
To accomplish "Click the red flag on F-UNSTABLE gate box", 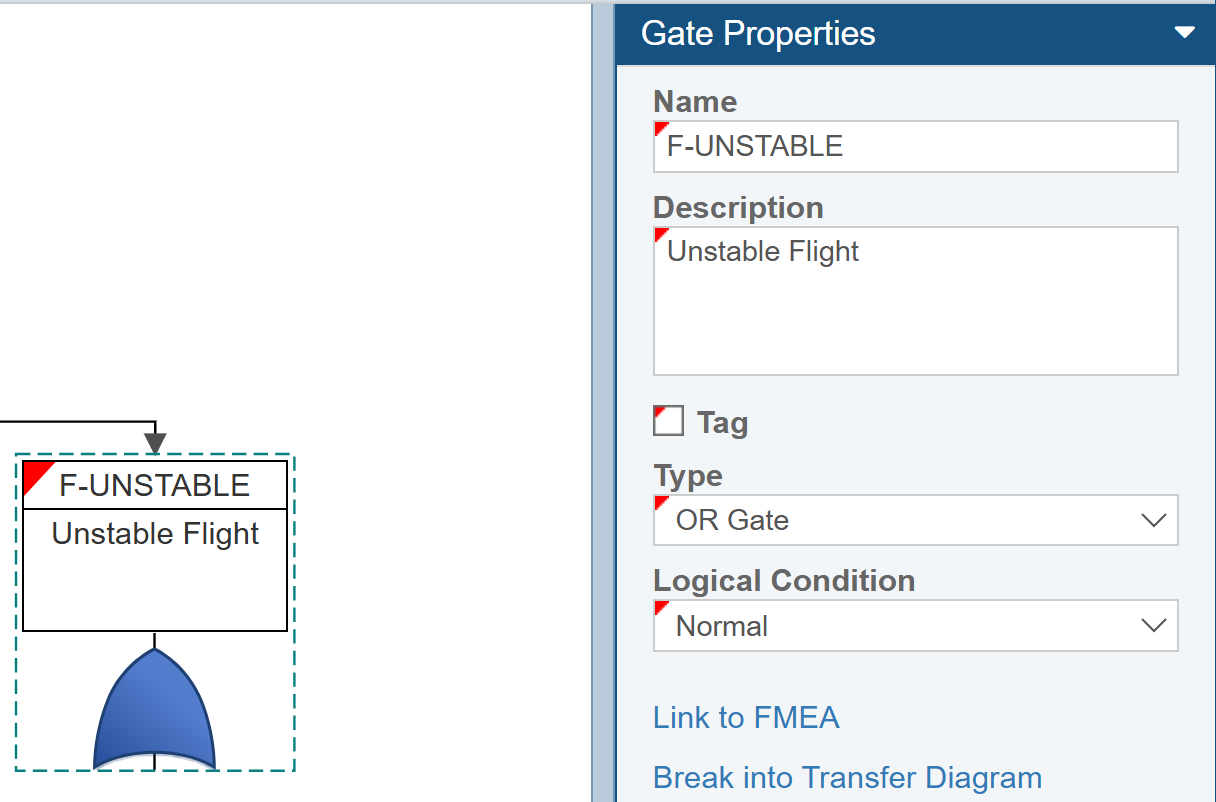I will click(x=36, y=475).
